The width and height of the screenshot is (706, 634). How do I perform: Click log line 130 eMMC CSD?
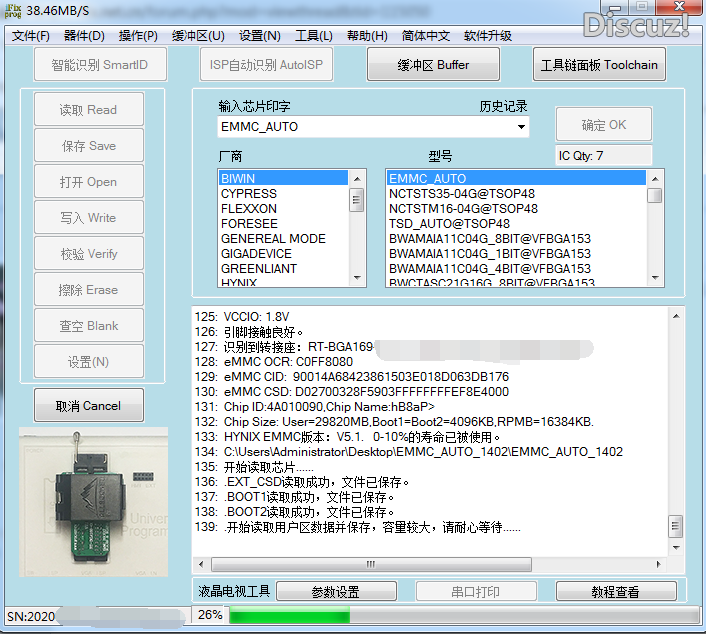[x=352, y=391]
